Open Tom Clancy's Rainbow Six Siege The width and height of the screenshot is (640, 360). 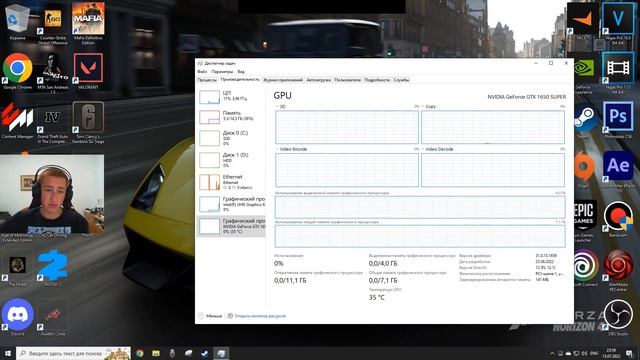point(88,122)
